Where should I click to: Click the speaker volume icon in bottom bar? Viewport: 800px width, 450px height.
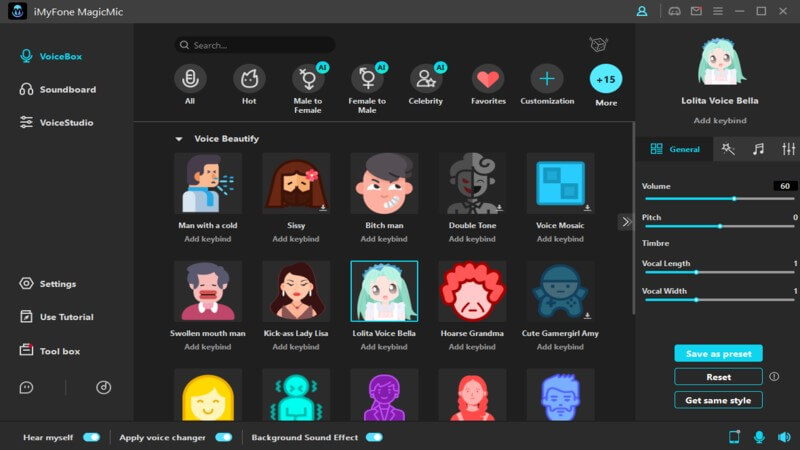[784, 437]
